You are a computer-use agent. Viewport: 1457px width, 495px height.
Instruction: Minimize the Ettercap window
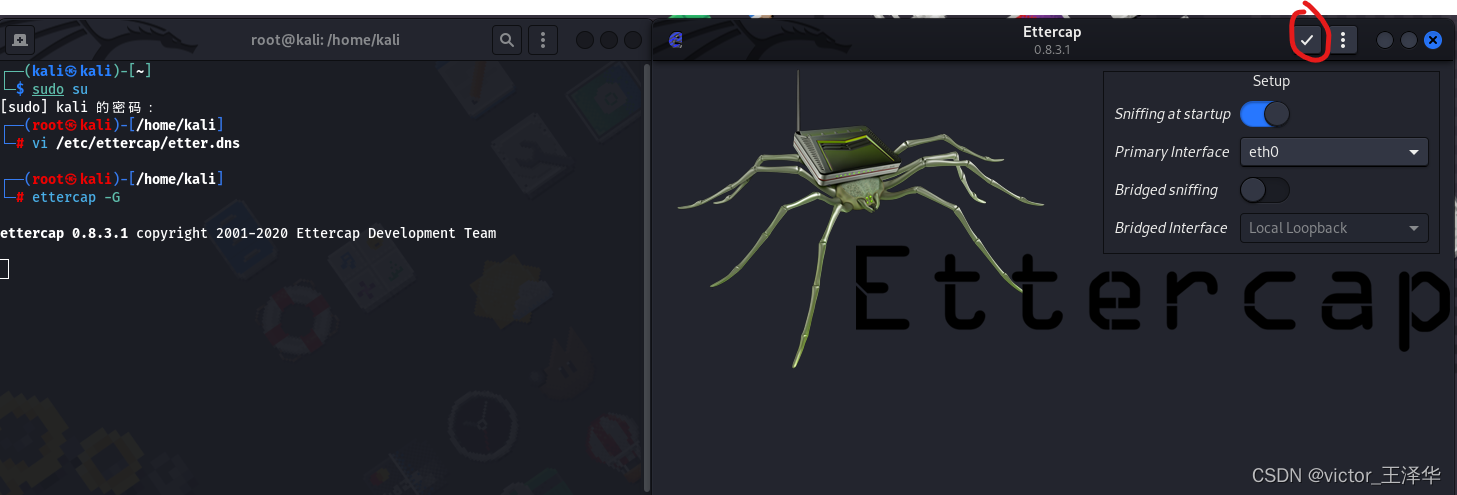[x=1385, y=40]
